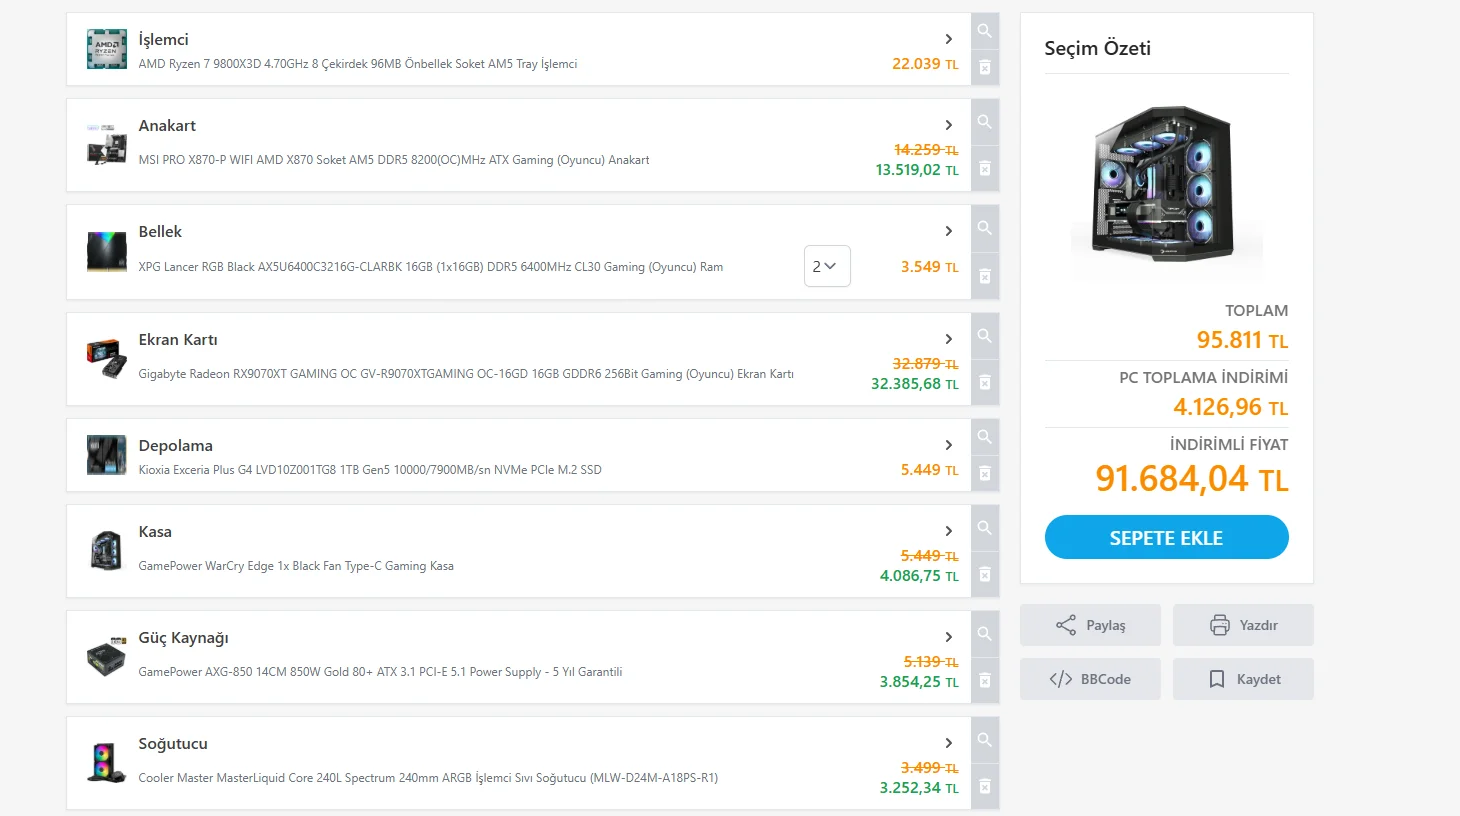Click the GamePower power supply image
The image size is (1460, 816).
107,657
